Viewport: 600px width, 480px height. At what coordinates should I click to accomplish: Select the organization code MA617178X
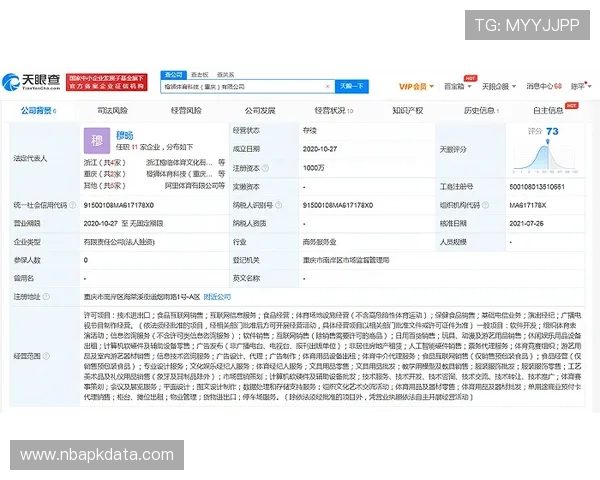528,206
